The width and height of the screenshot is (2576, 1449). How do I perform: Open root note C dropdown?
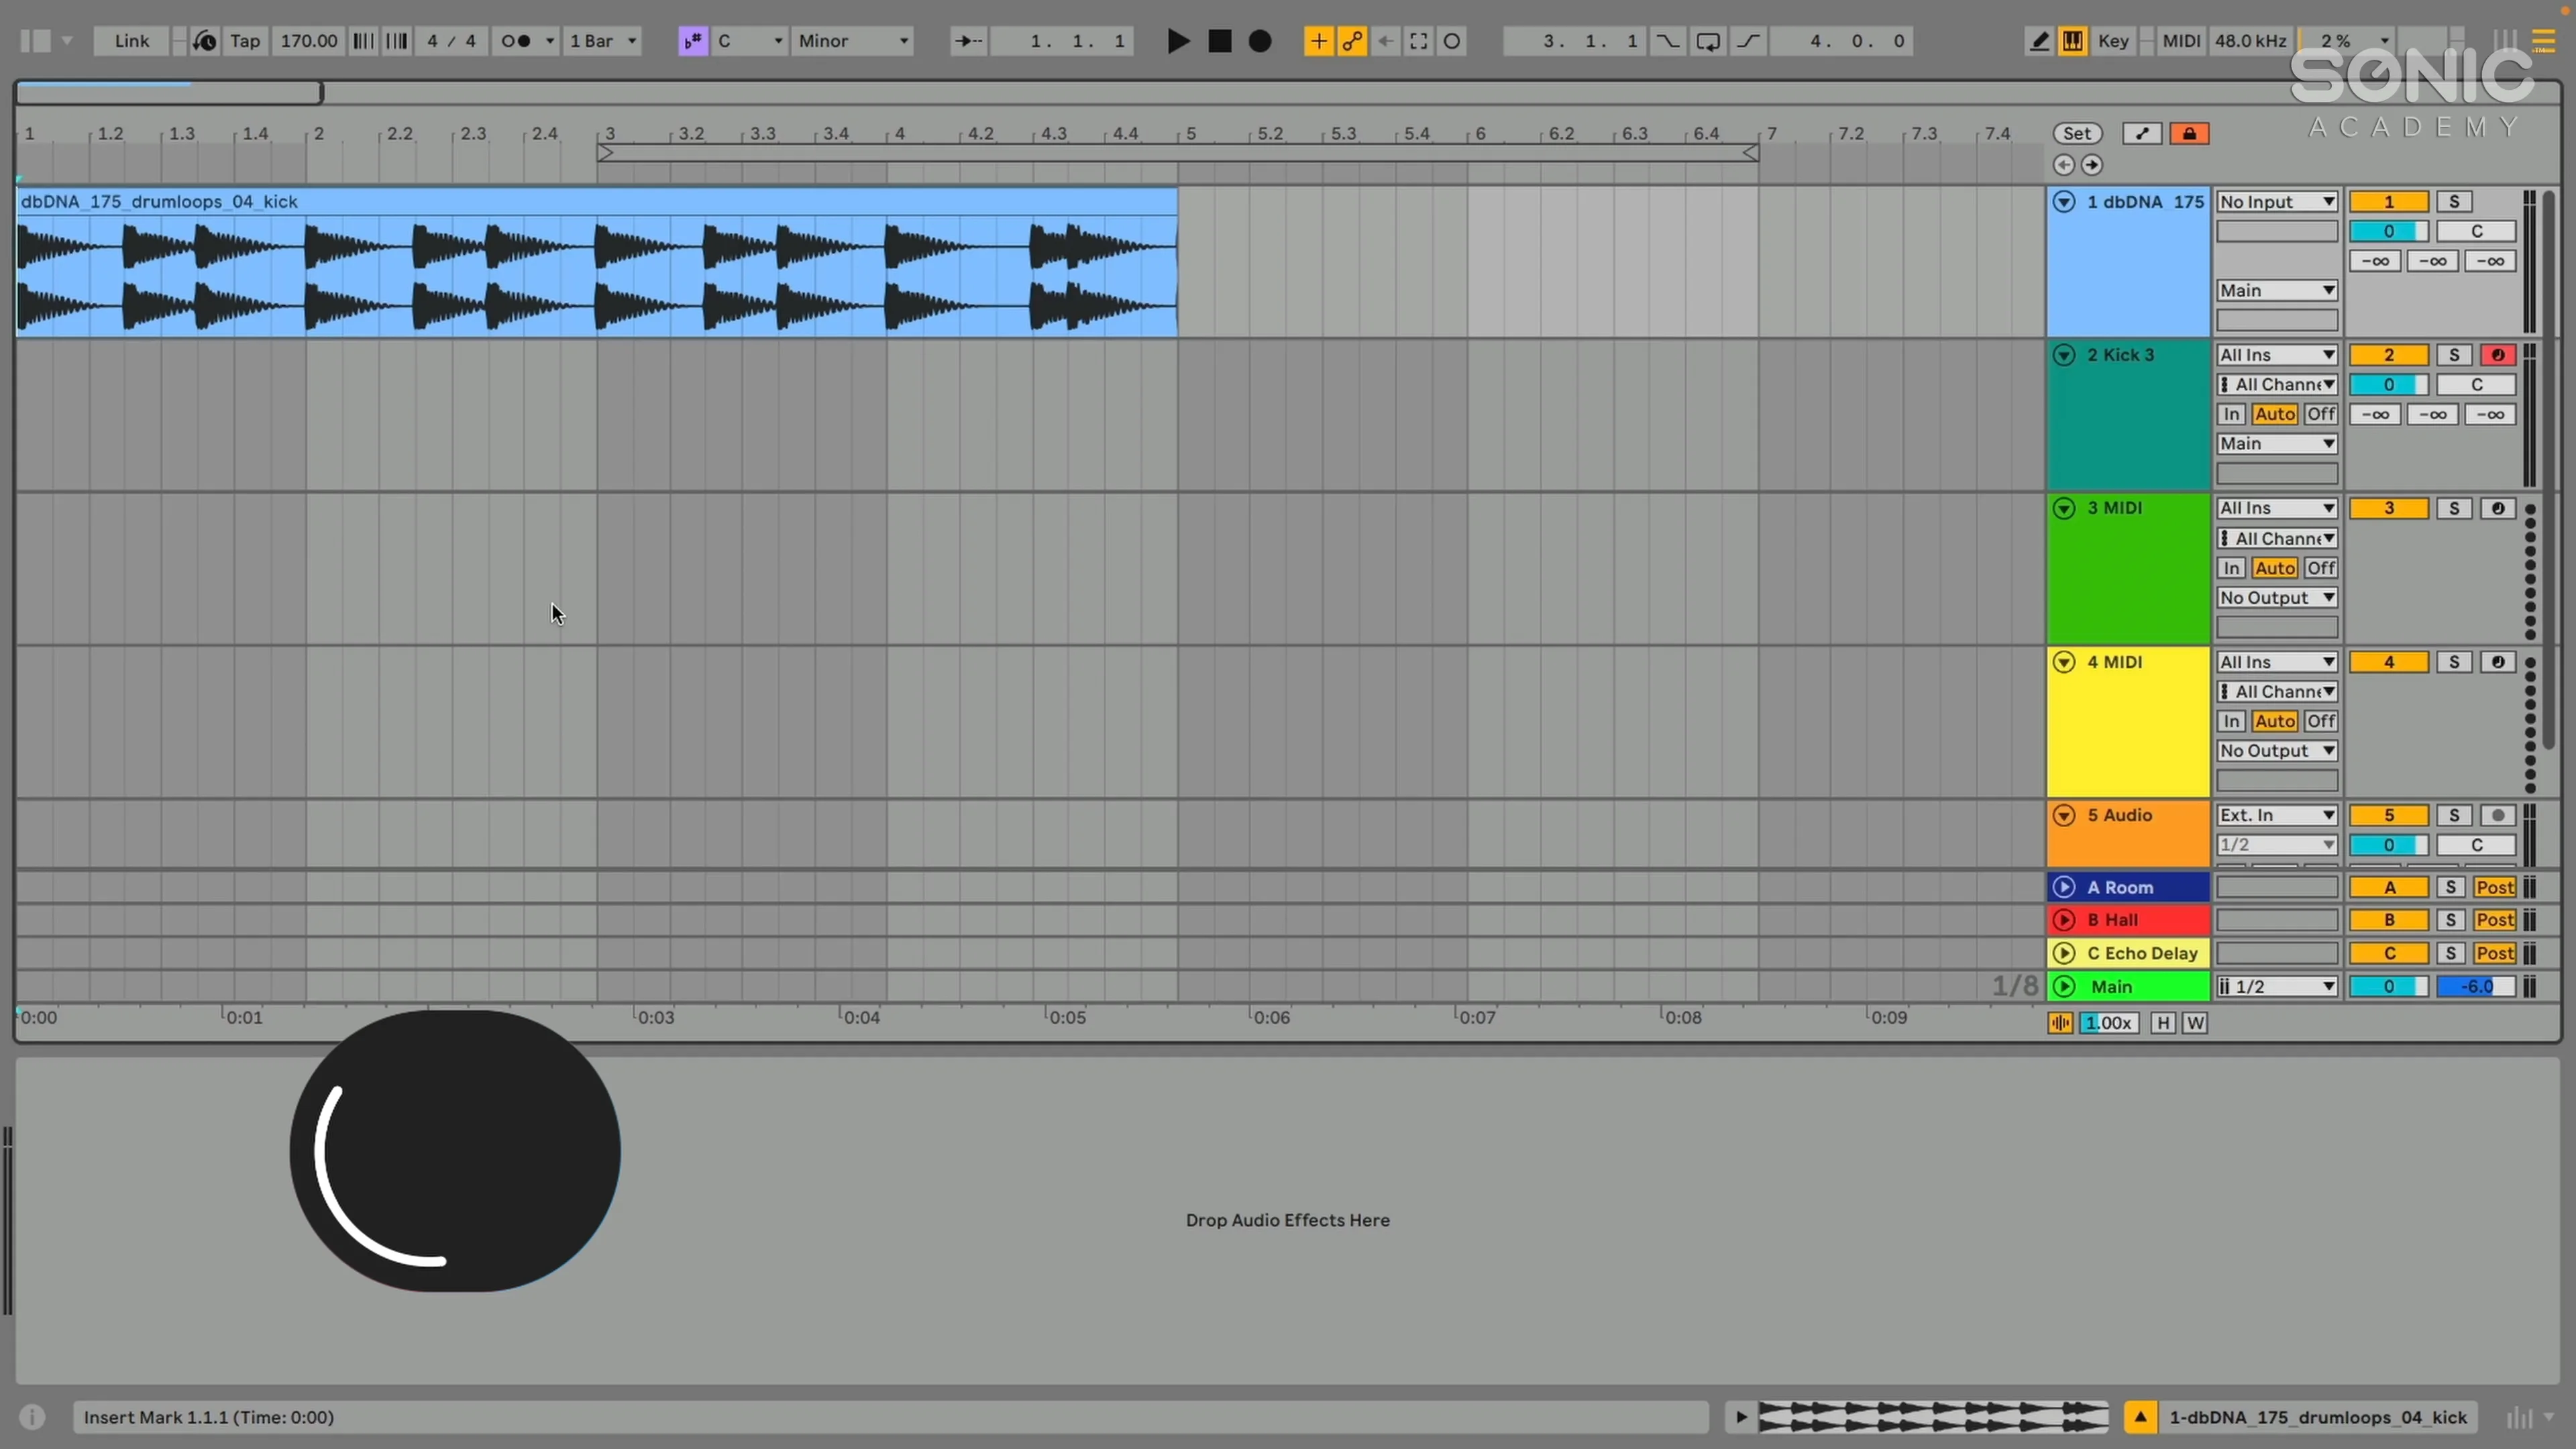click(749, 41)
